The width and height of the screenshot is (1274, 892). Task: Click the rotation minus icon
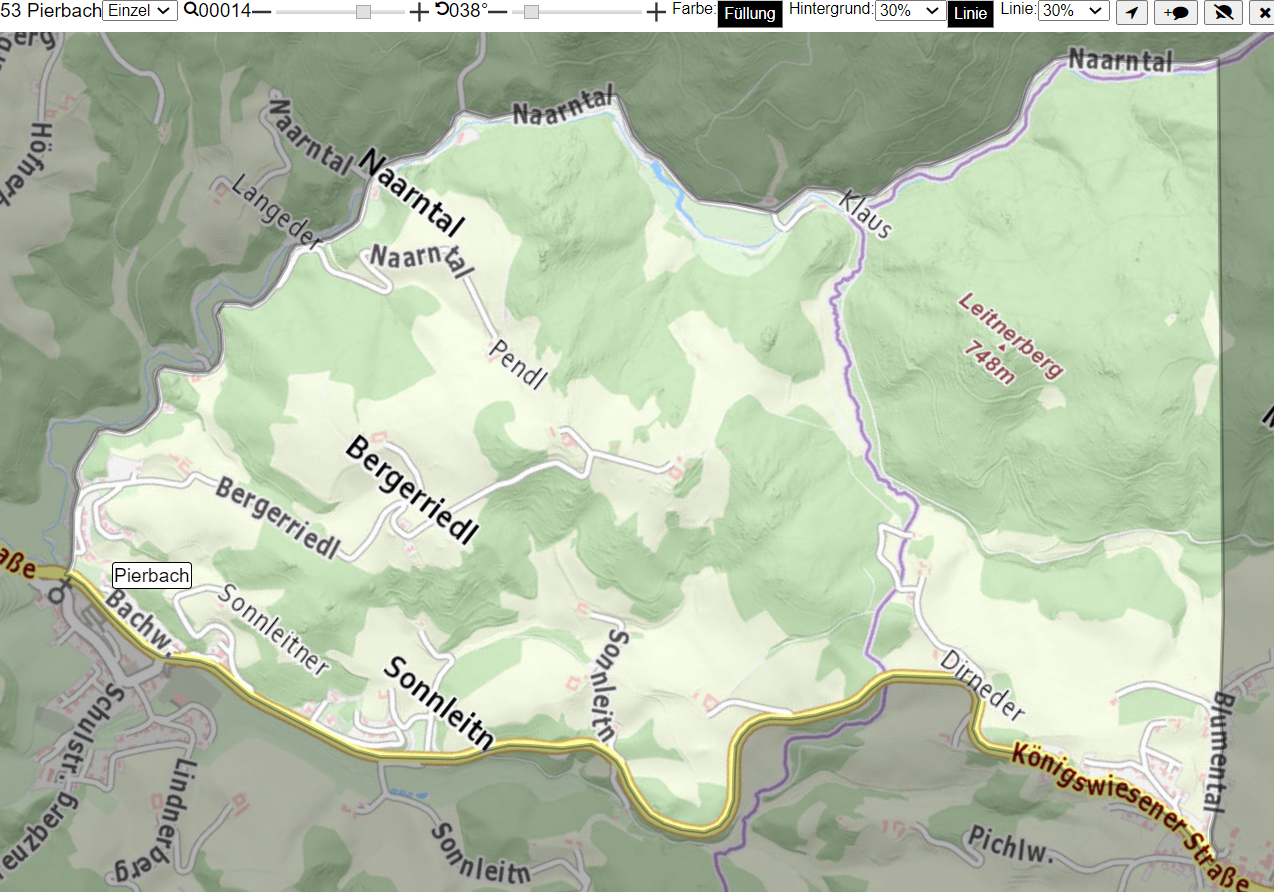point(497,12)
